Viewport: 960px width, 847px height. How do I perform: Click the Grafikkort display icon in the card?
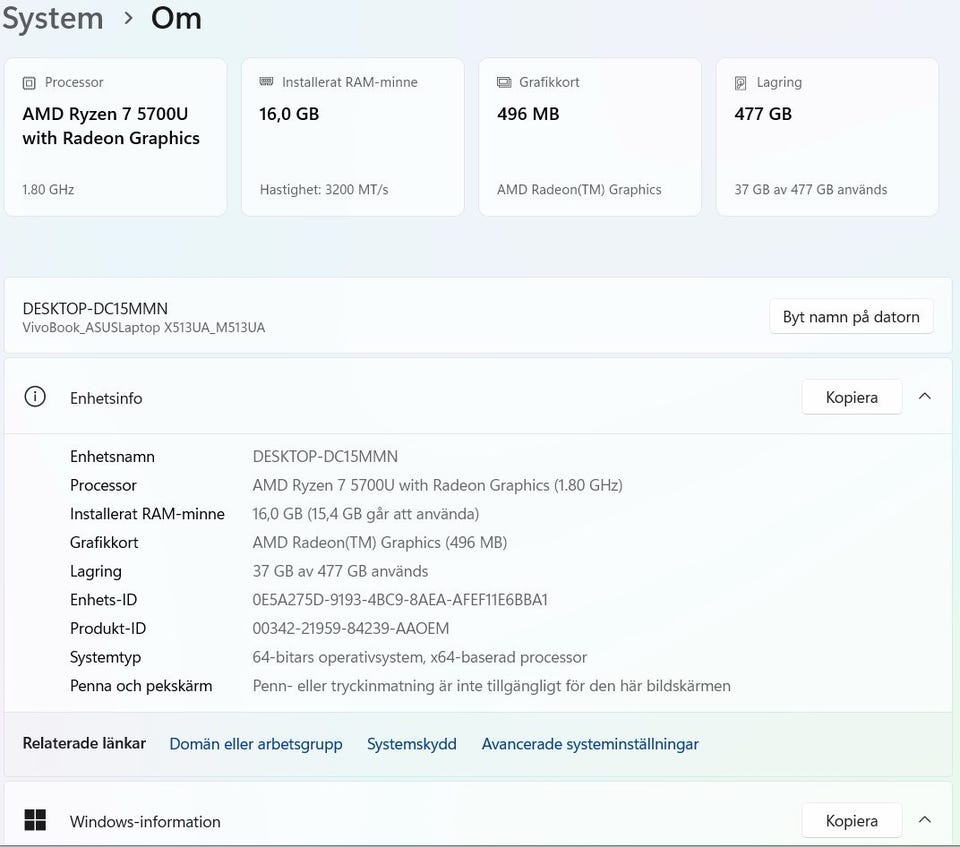click(504, 82)
